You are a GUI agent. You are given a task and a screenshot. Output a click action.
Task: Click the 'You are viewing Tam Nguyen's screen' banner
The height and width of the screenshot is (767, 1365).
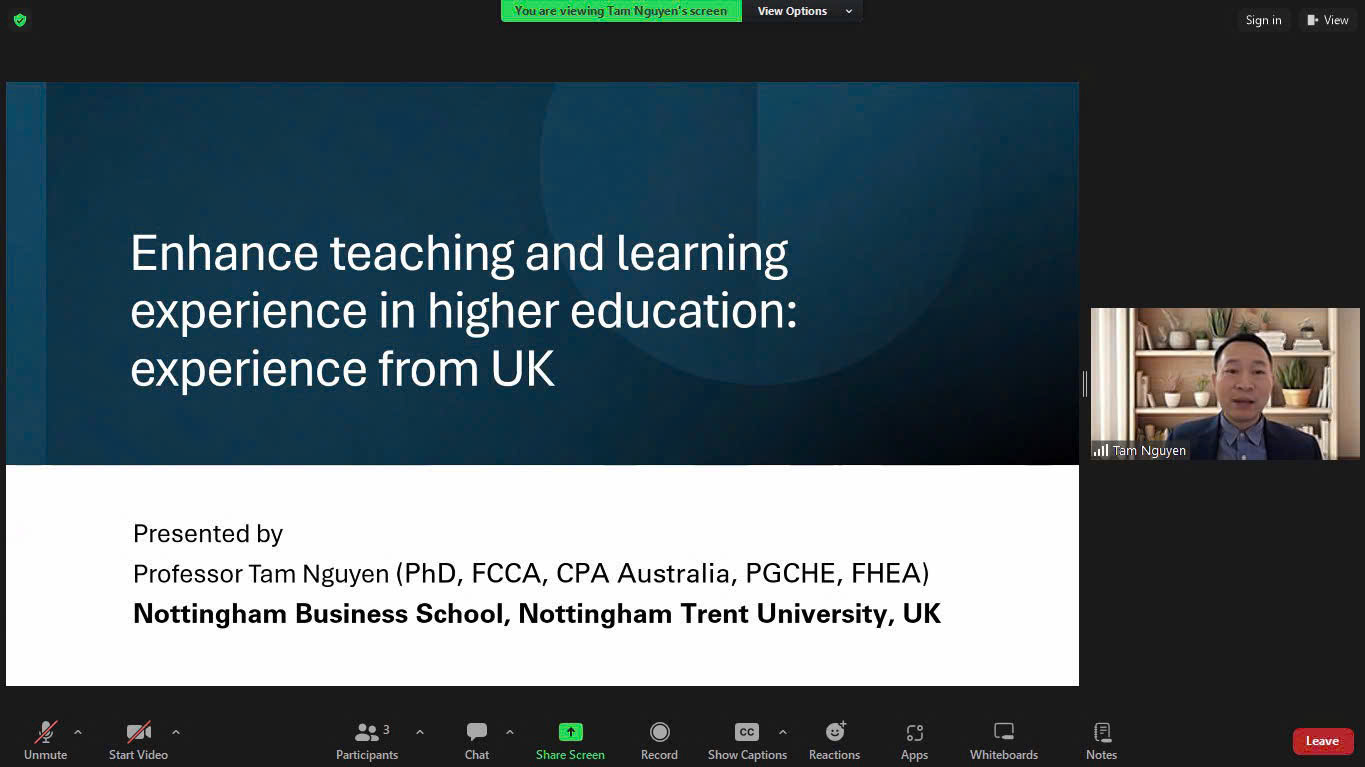click(621, 11)
